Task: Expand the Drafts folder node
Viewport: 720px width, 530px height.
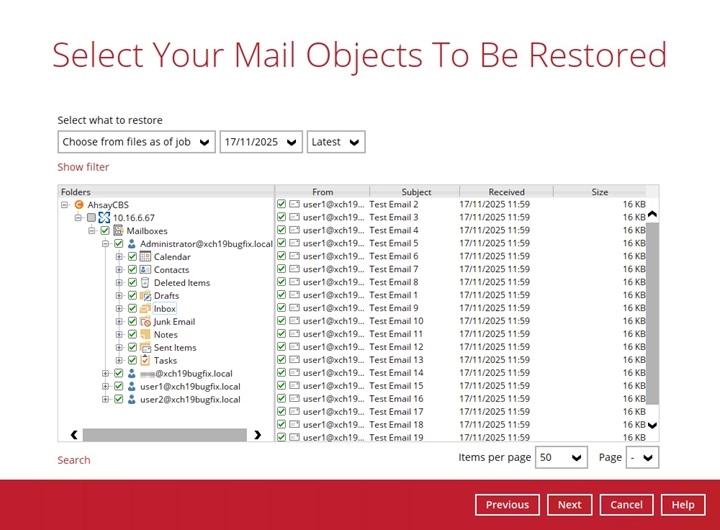Action: point(119,295)
